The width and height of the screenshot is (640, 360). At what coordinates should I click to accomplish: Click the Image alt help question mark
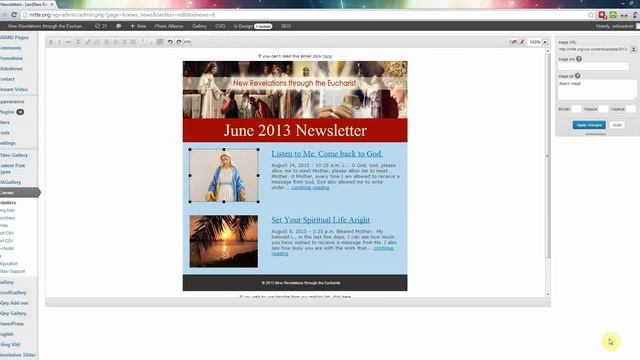point(578,76)
